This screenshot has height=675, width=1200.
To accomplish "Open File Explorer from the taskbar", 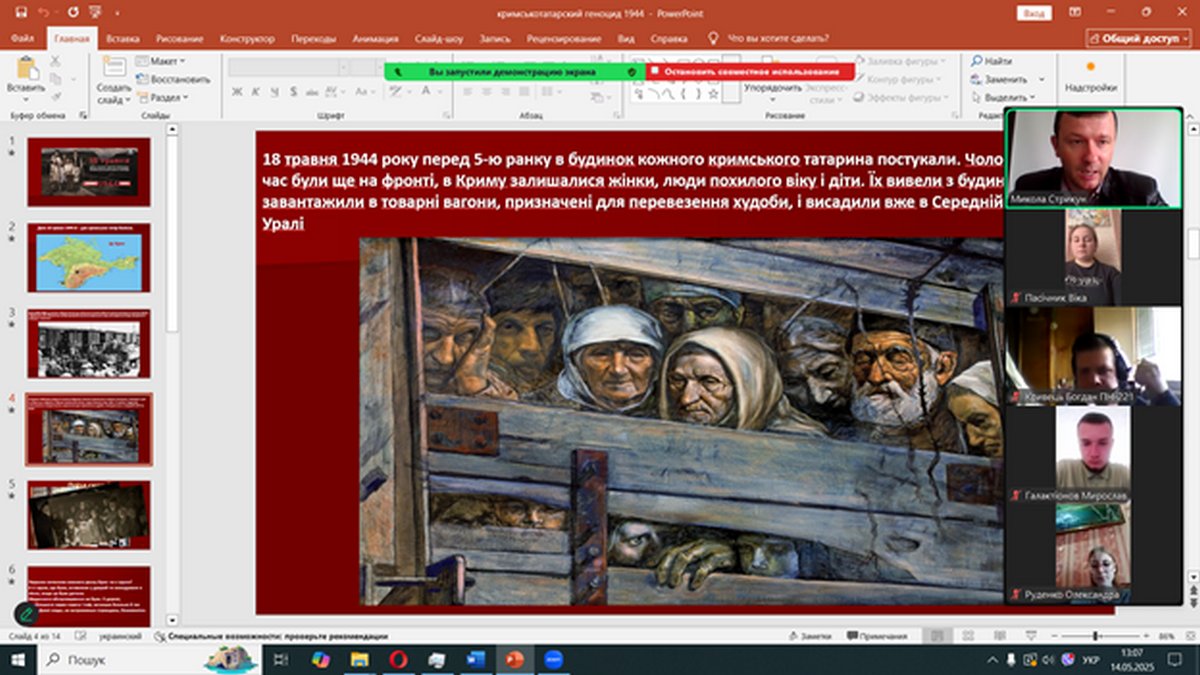I will tap(359, 660).
